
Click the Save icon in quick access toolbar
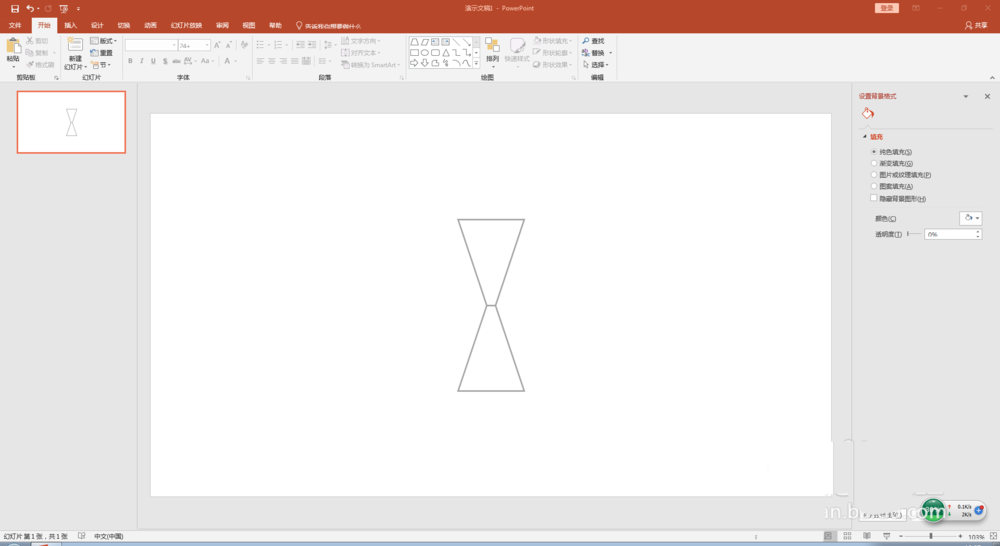click(x=15, y=8)
